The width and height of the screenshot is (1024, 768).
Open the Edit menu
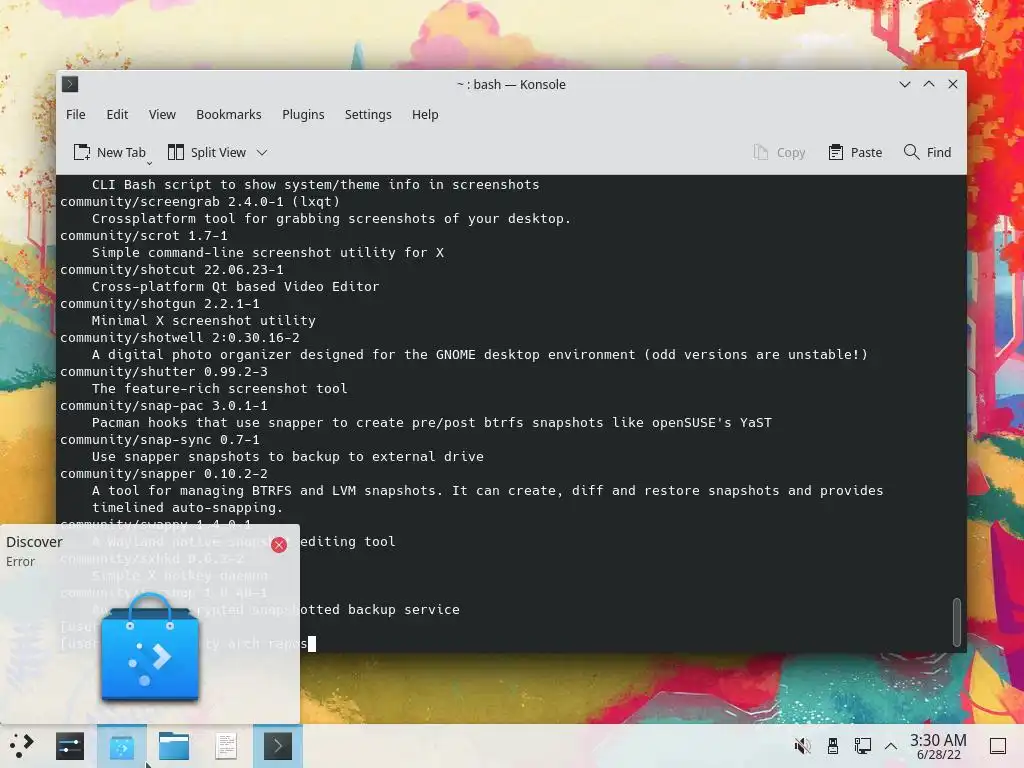[117, 114]
